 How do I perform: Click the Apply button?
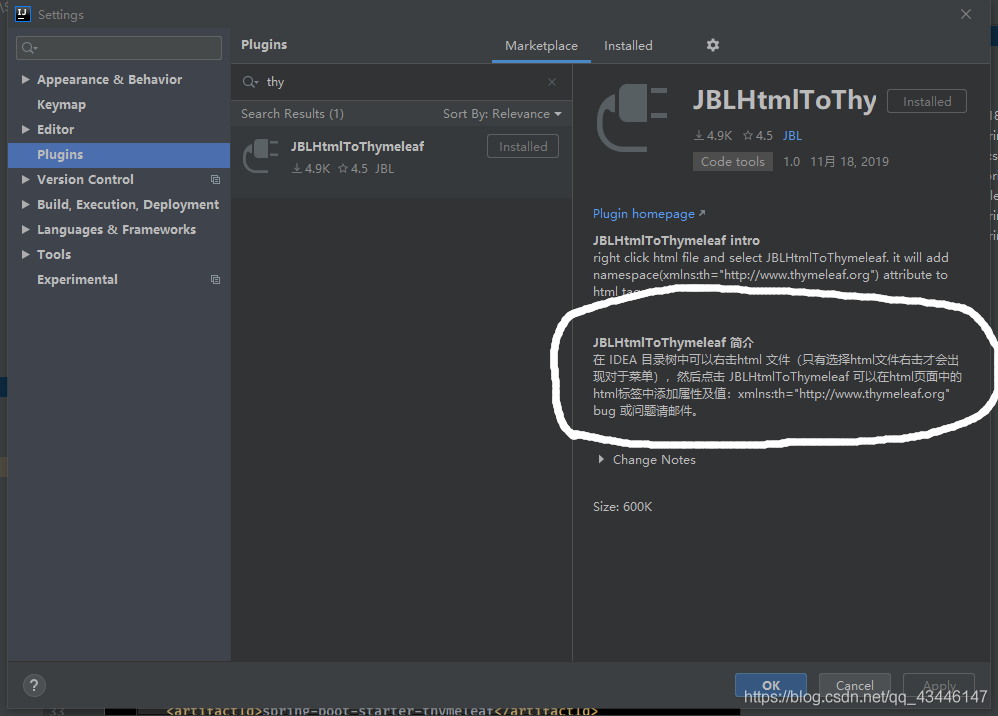[939, 685]
